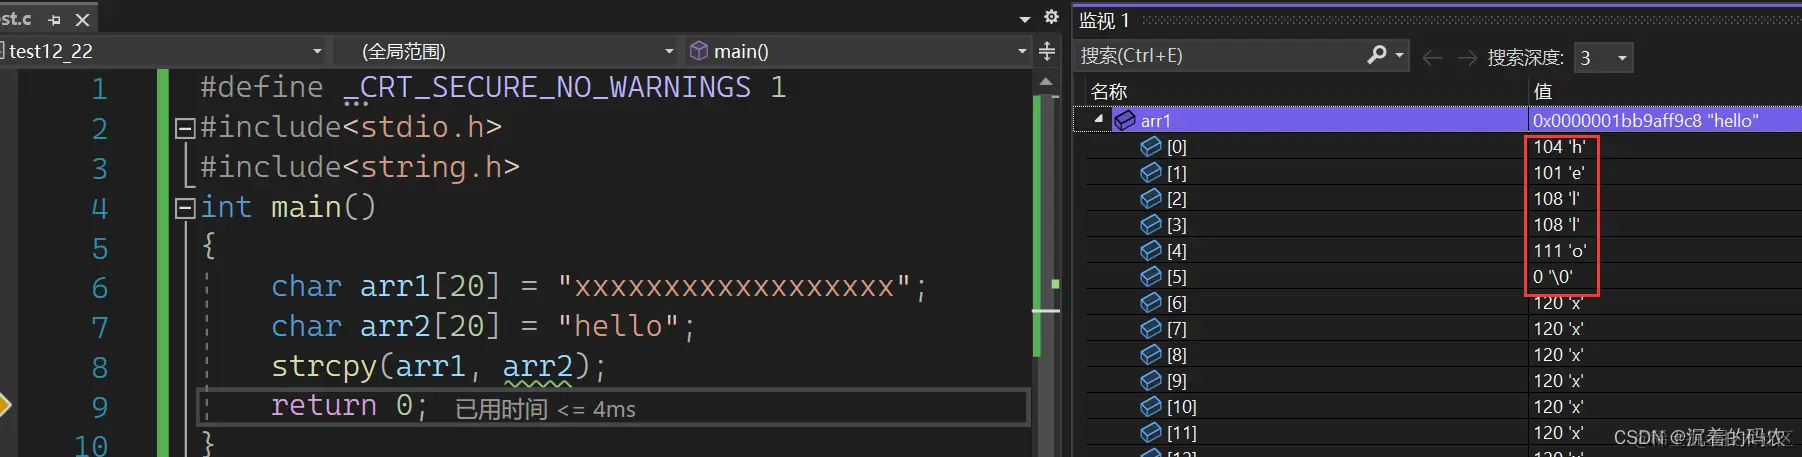The image size is (1802, 457).
Task: Open the editor tab list dropdown arrow
Action: click(x=1024, y=19)
